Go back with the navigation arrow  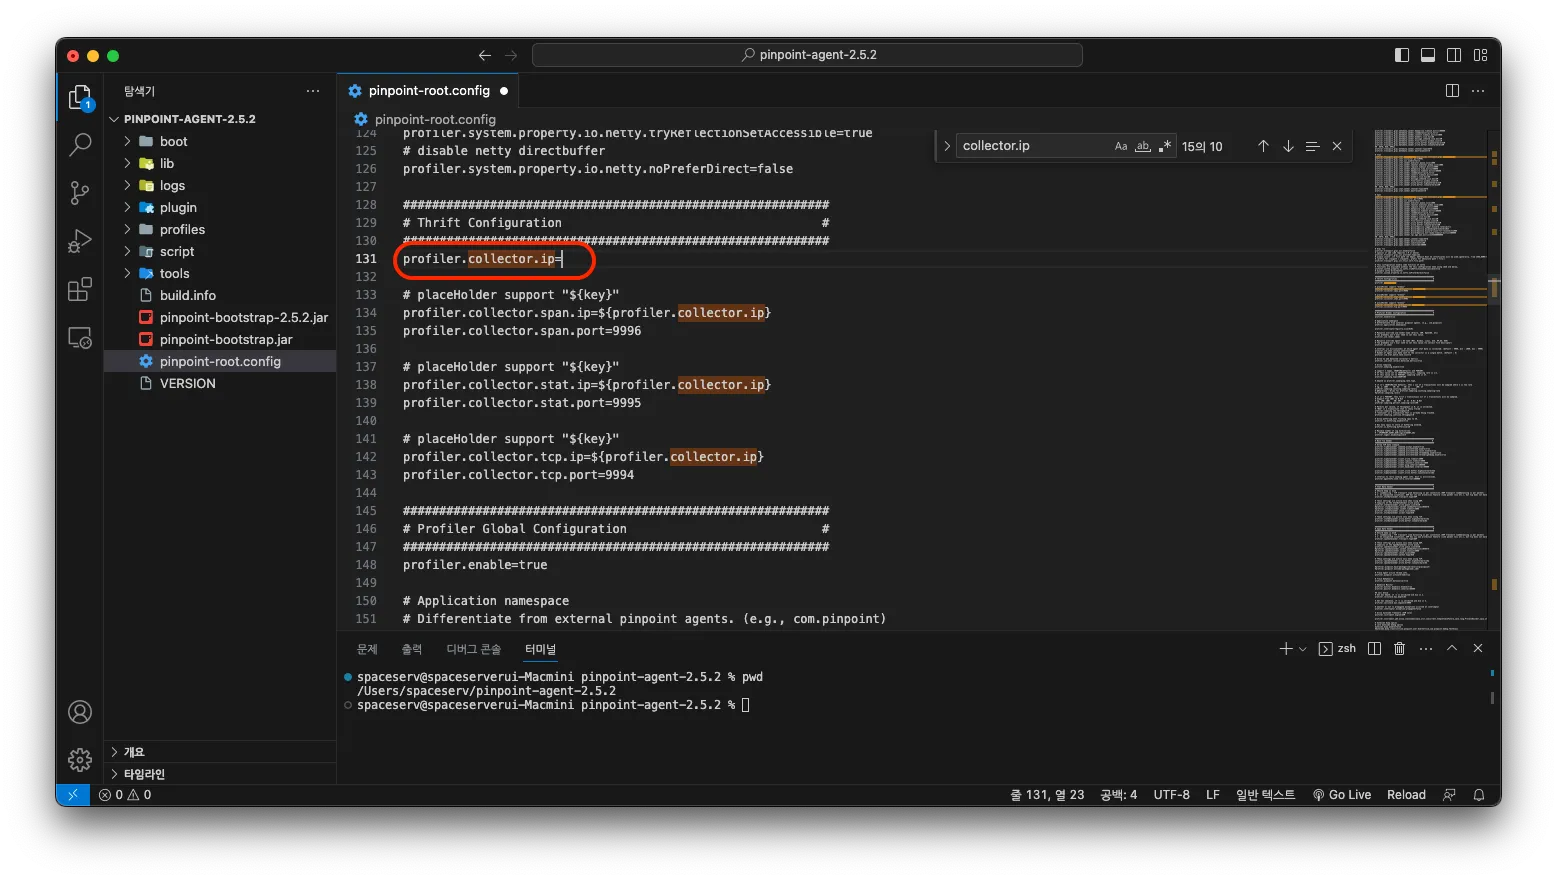(485, 56)
